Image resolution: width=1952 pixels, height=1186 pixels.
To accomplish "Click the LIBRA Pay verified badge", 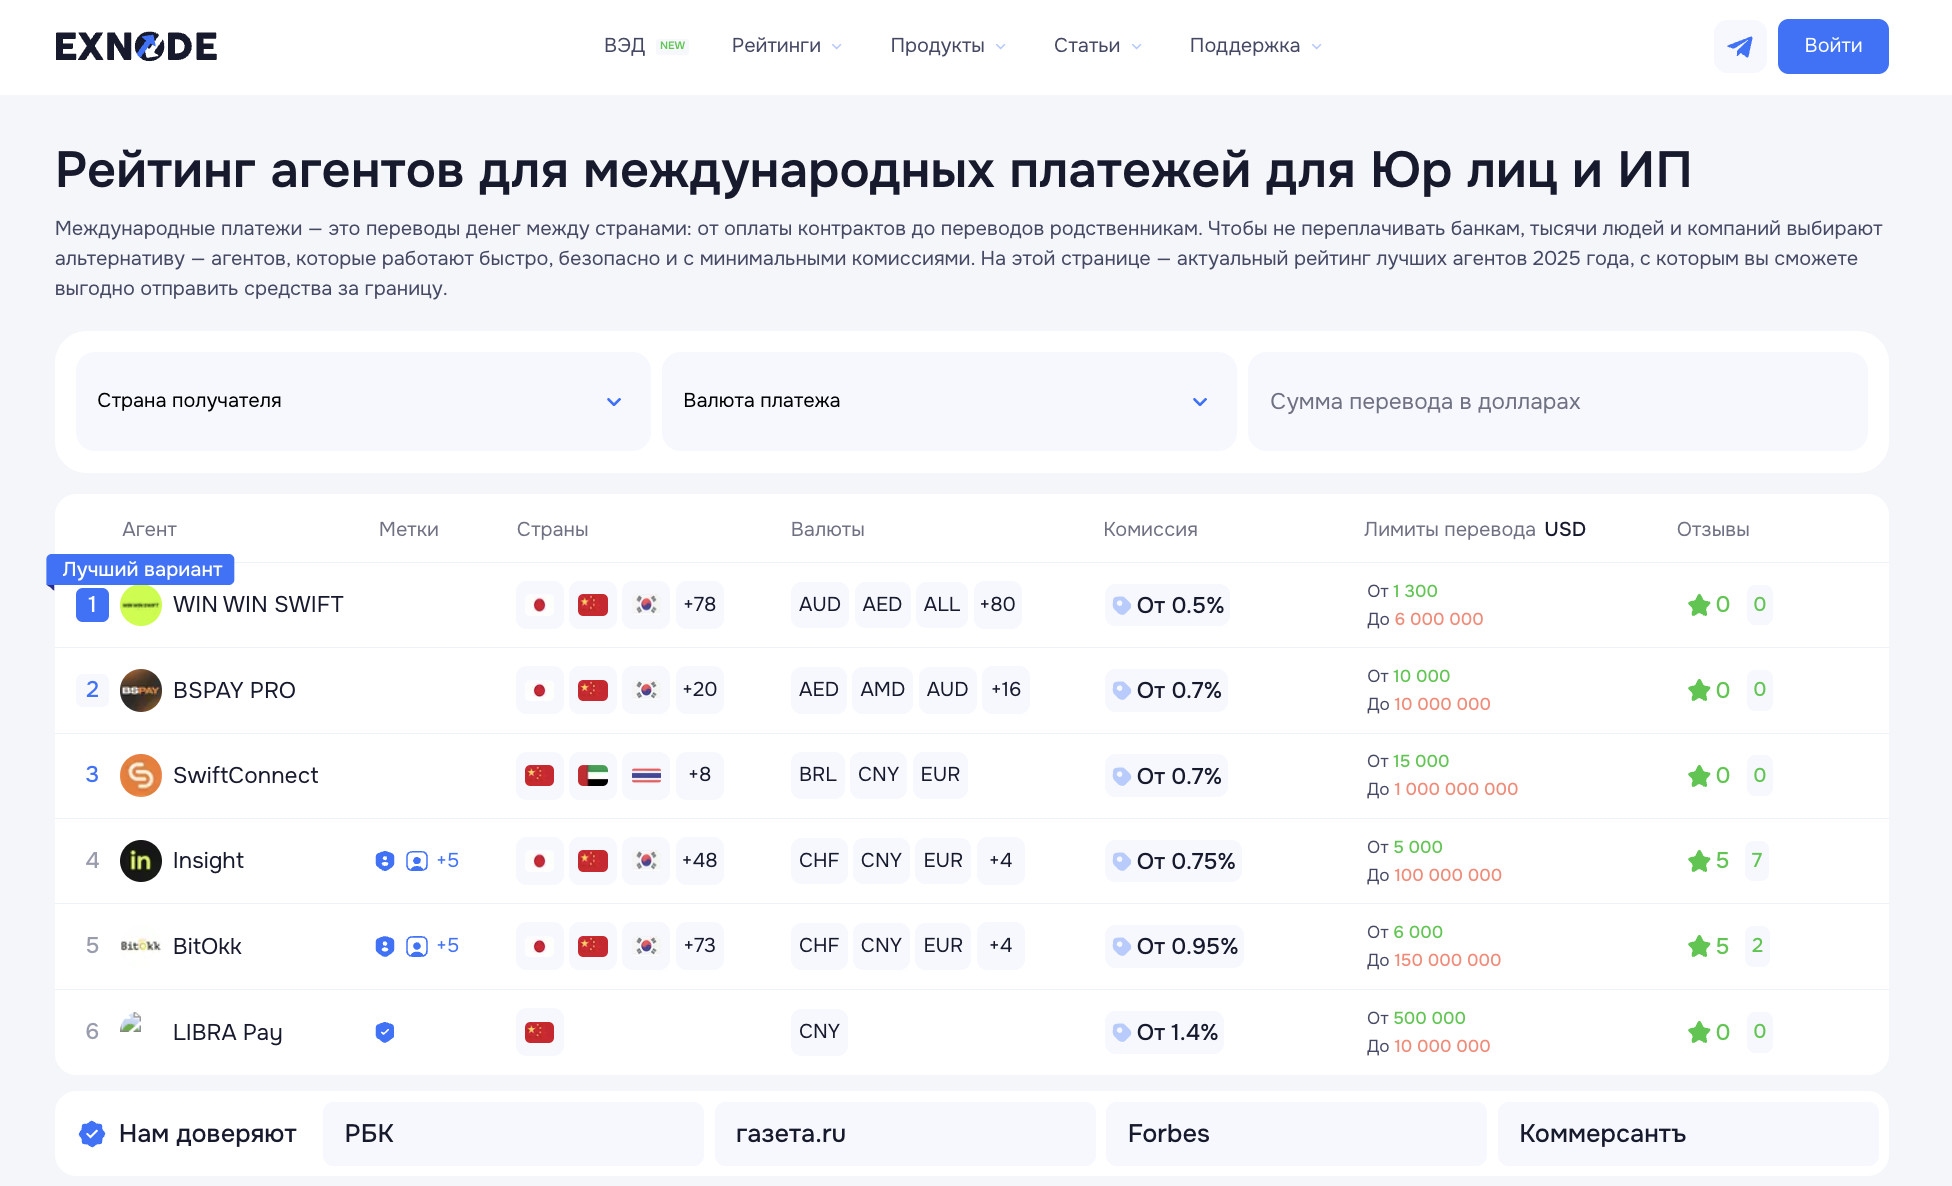I will 385,1032.
